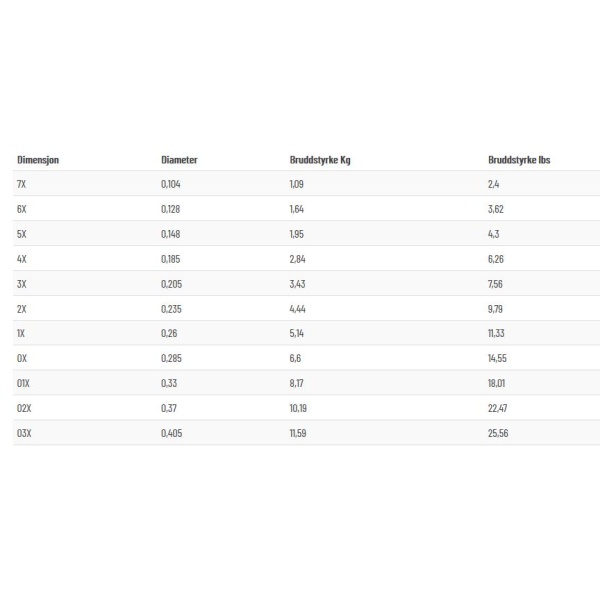Click the 03X row label
Image resolution: width=600 pixels, height=600 pixels.
(24, 433)
